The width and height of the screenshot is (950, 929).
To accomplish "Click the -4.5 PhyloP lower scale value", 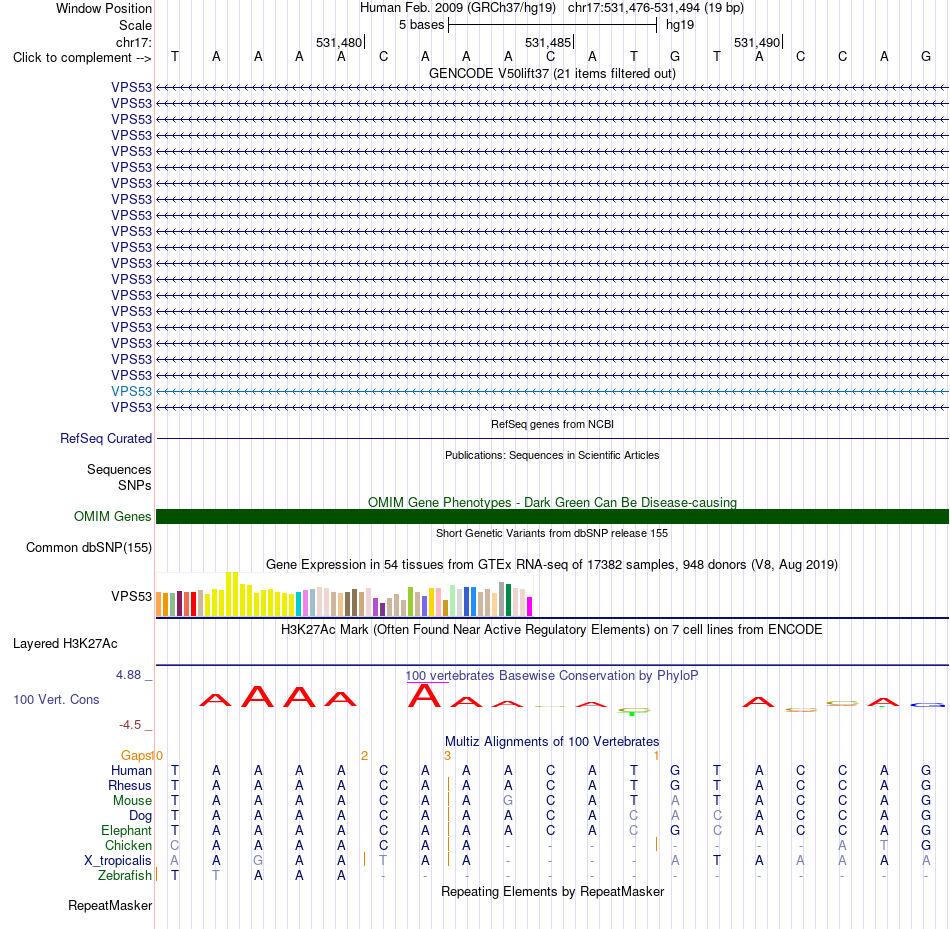I will [130, 724].
